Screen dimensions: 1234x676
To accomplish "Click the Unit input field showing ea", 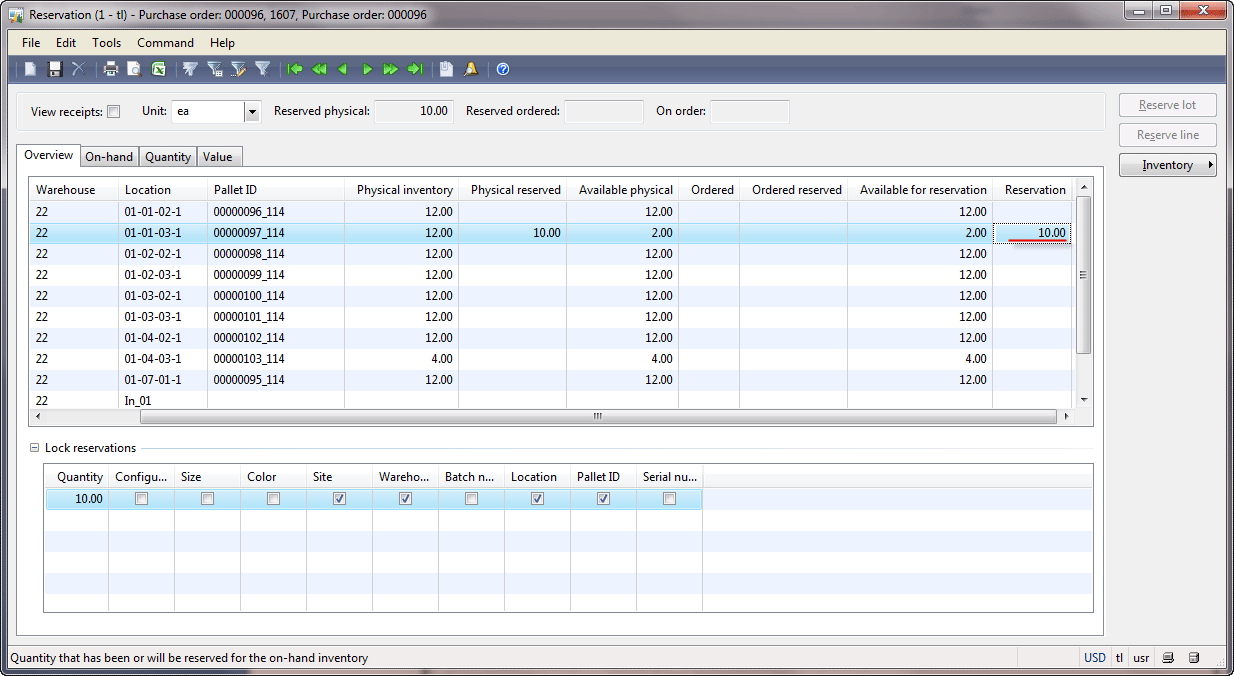I will [208, 112].
